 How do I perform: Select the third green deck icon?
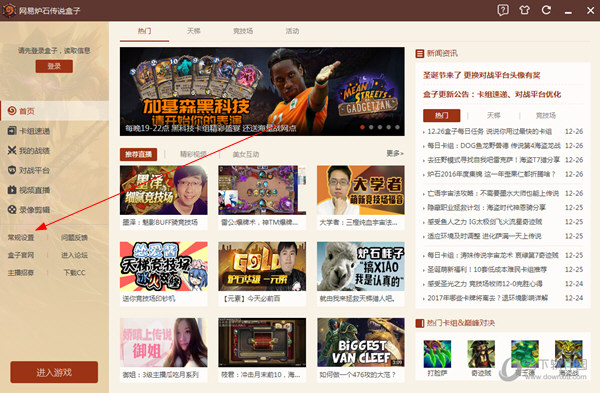point(525,354)
